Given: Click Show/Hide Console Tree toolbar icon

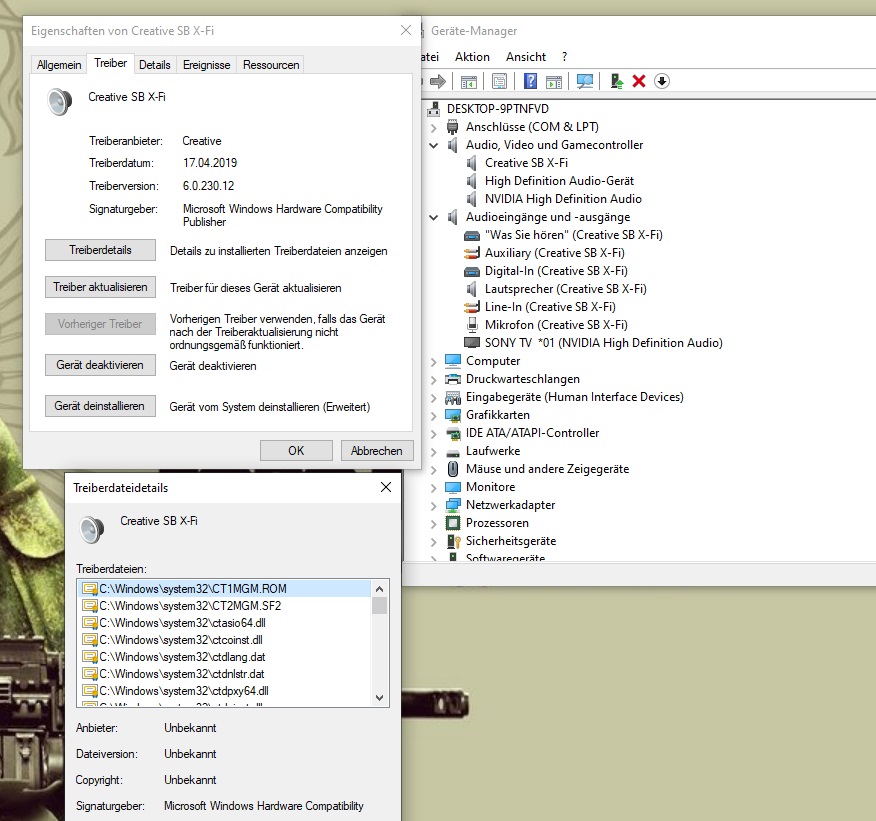Looking at the screenshot, I should tap(469, 82).
